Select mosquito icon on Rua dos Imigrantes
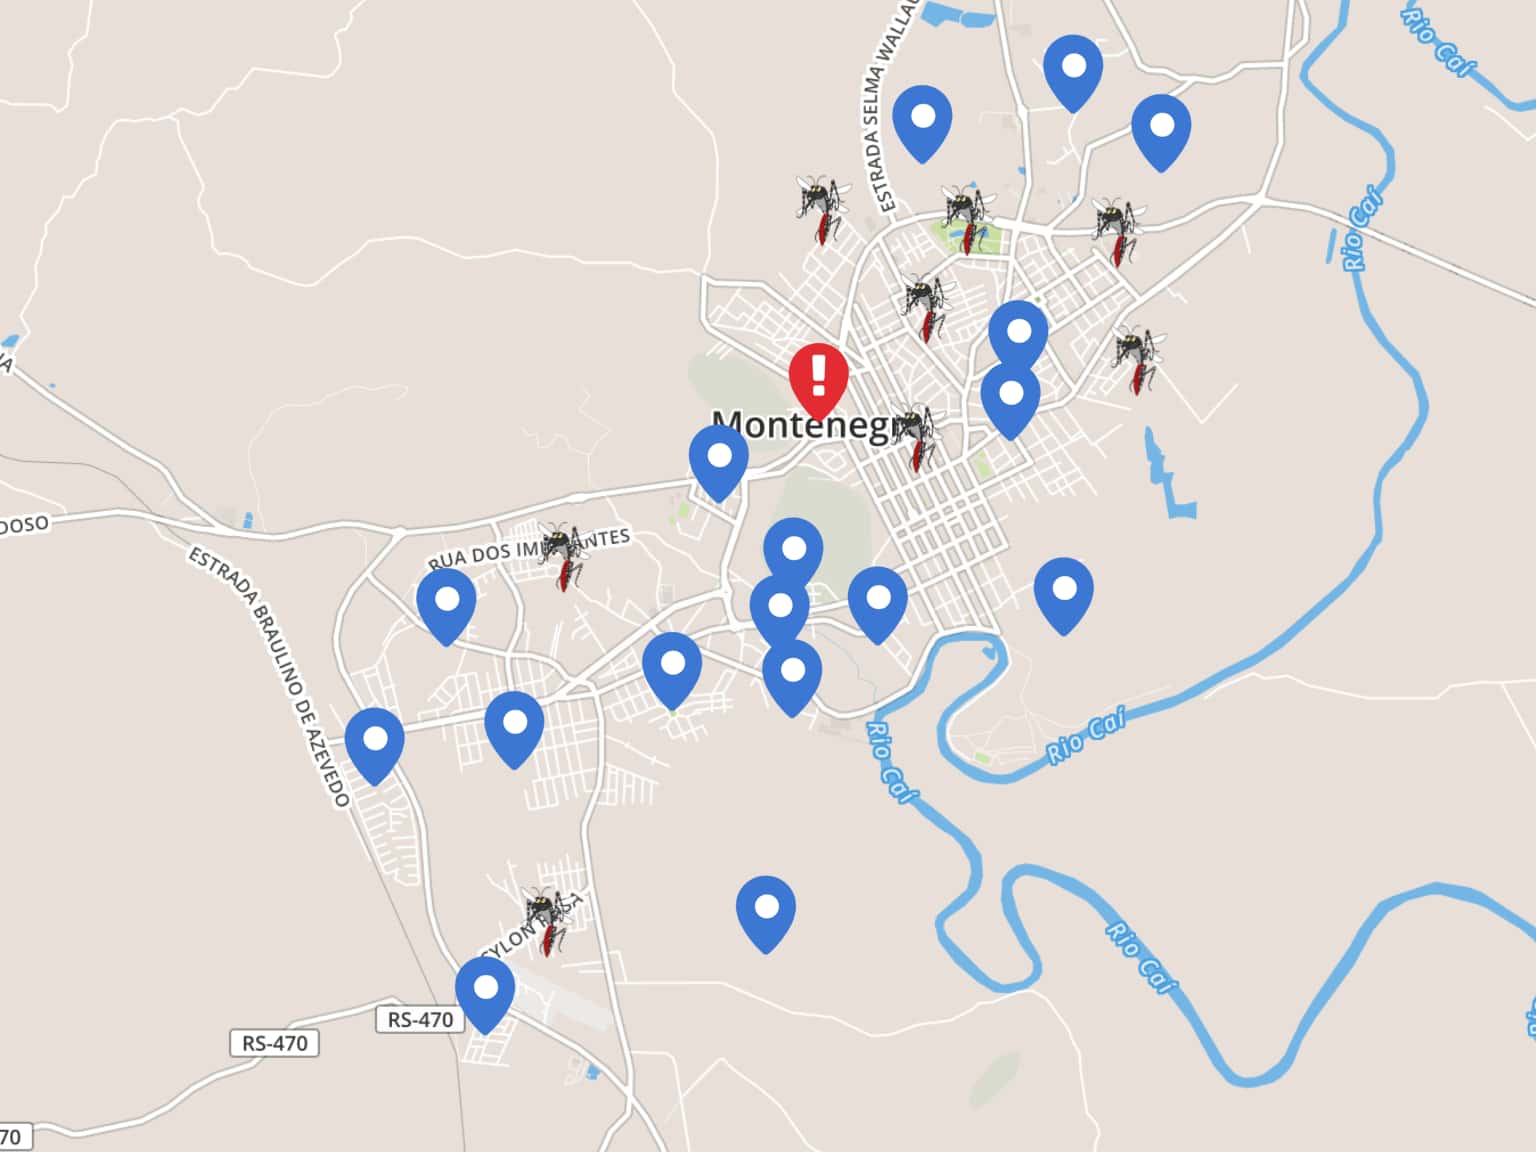Viewport: 1536px width, 1152px height. pyautogui.click(x=564, y=556)
